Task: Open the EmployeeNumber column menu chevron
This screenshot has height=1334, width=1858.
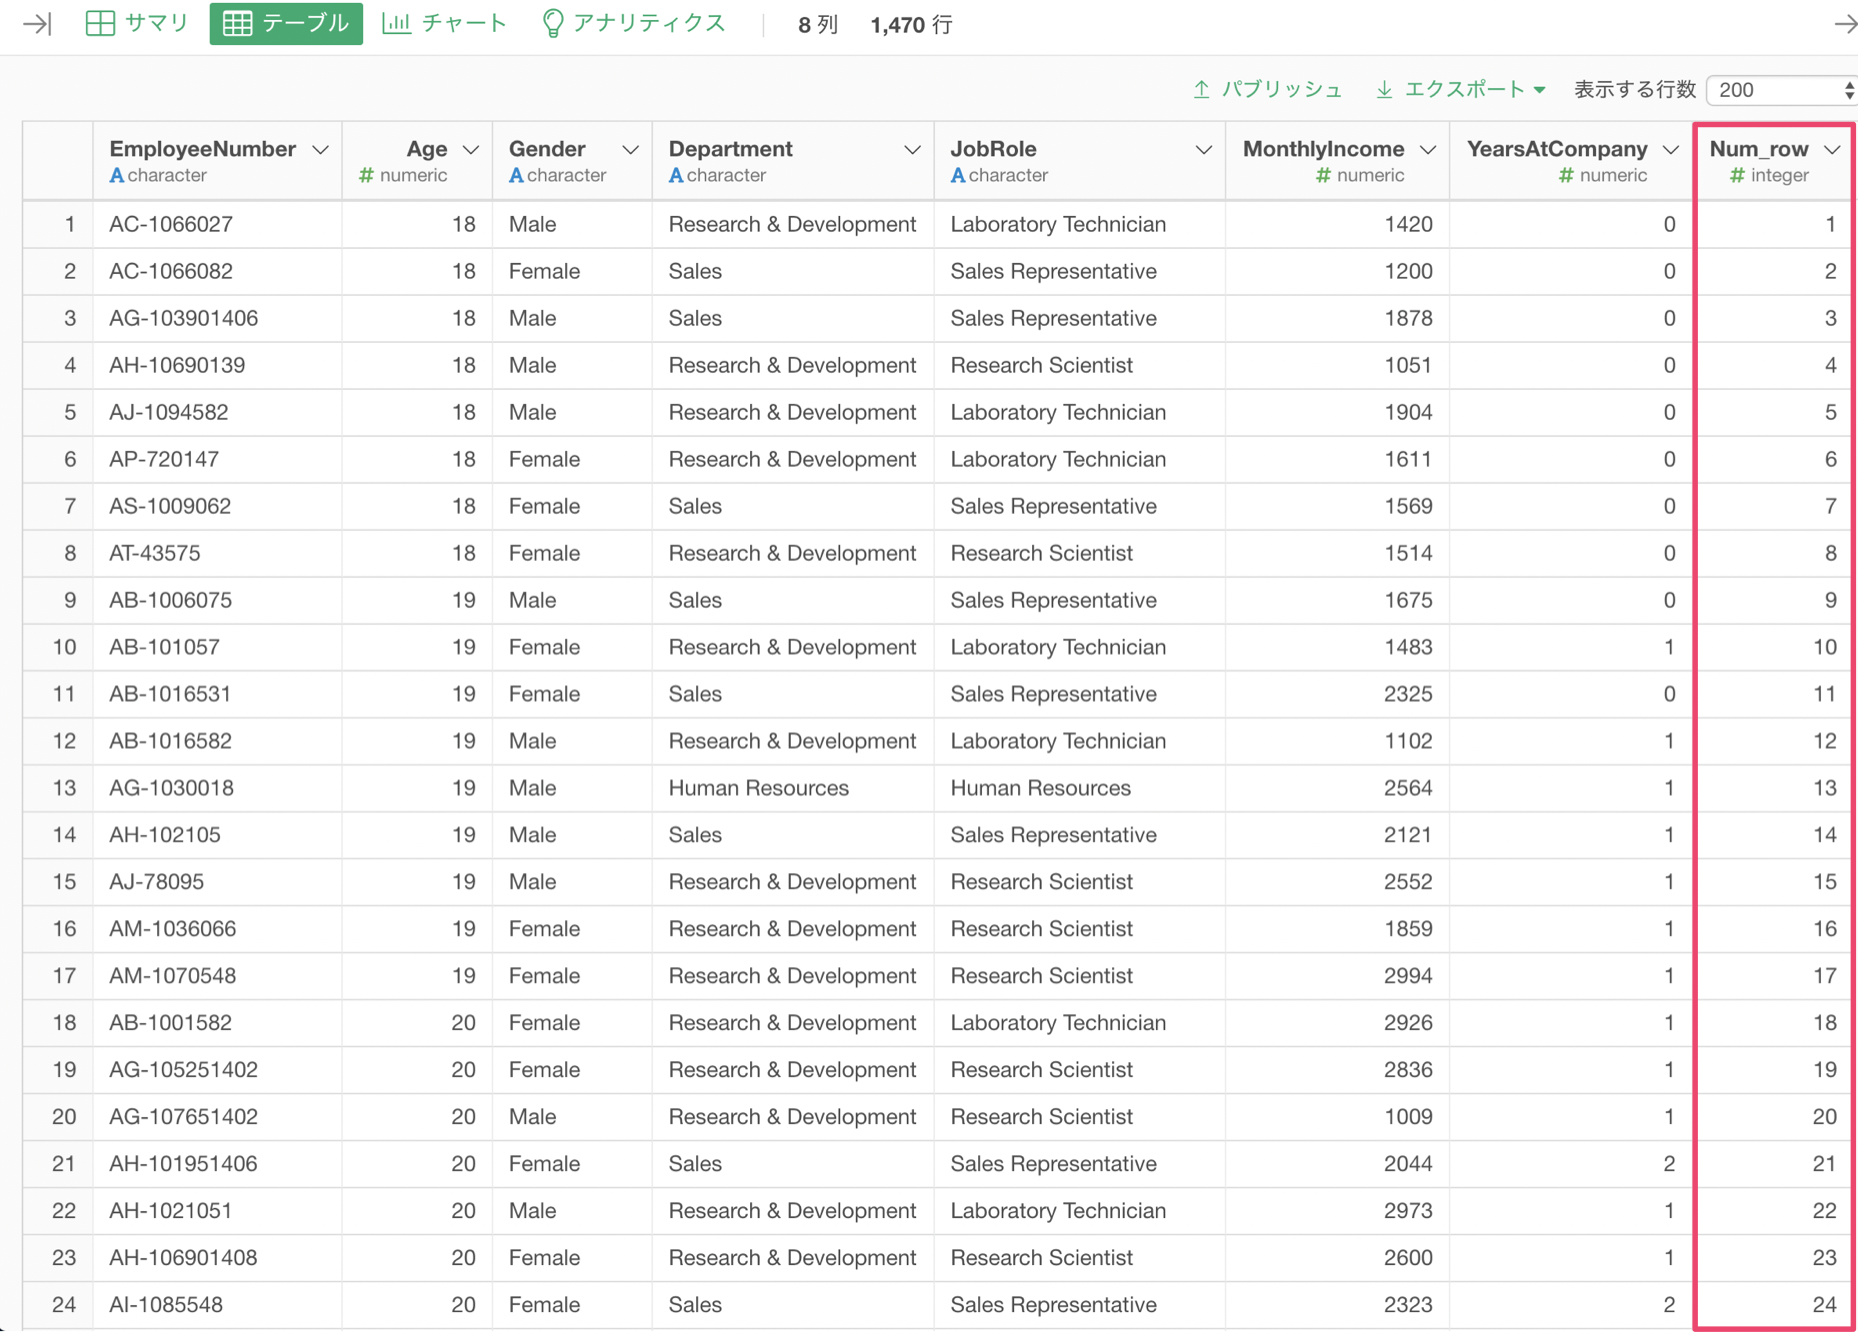Action: [x=320, y=149]
